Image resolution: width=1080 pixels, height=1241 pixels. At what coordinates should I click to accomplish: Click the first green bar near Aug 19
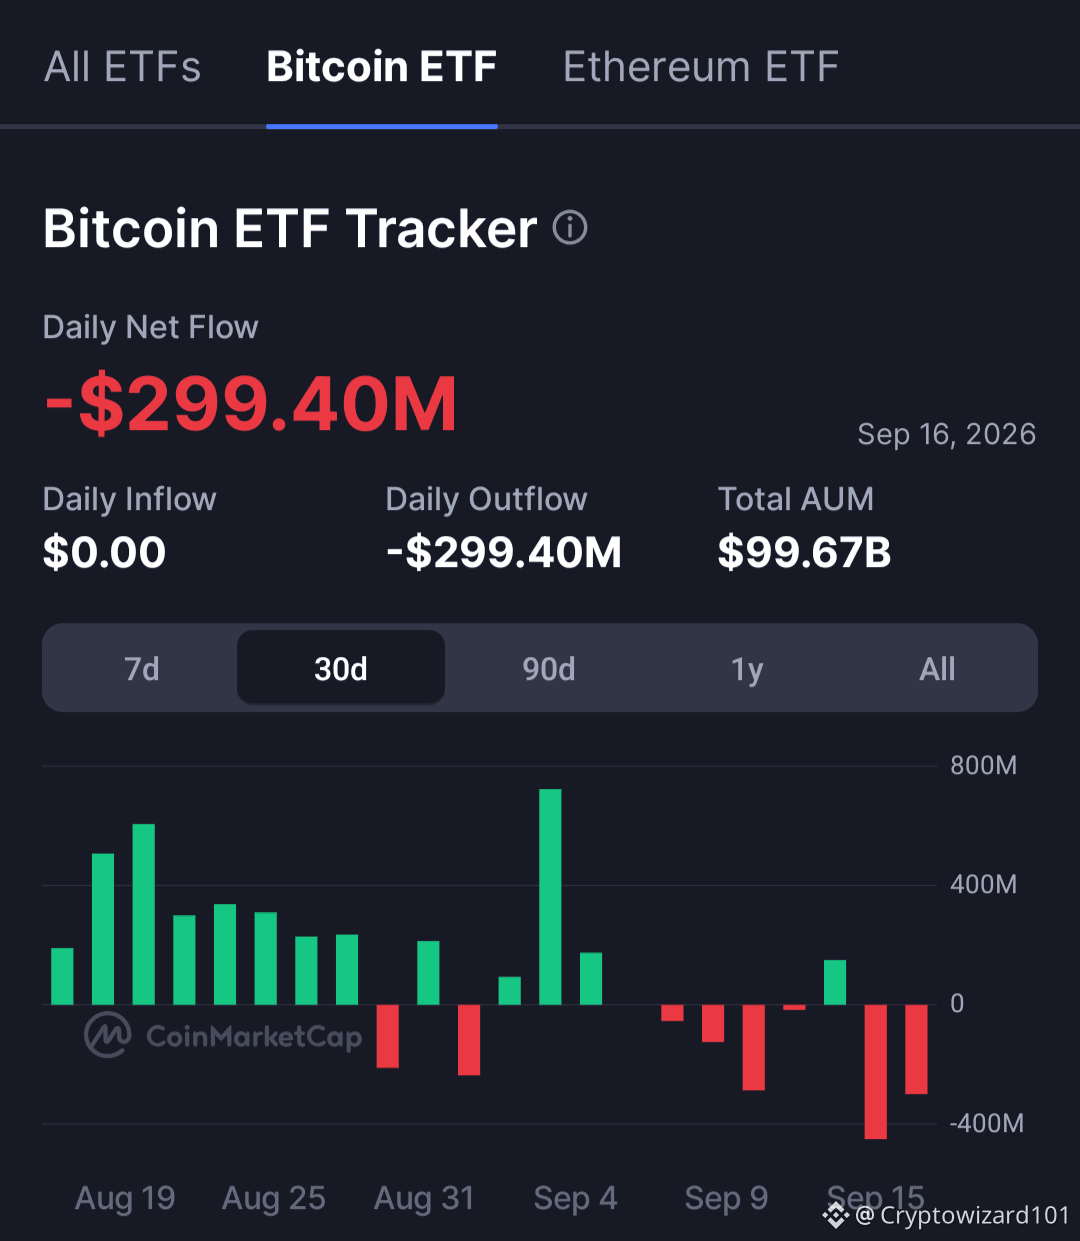(62, 976)
